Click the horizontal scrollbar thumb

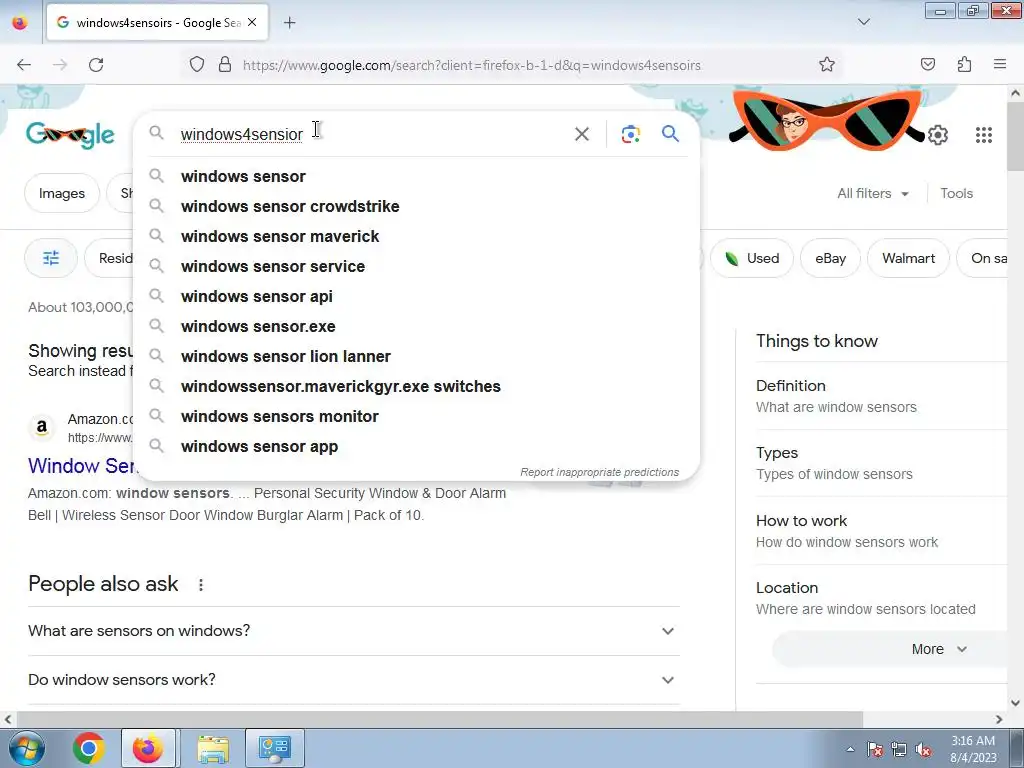[x=439, y=719]
